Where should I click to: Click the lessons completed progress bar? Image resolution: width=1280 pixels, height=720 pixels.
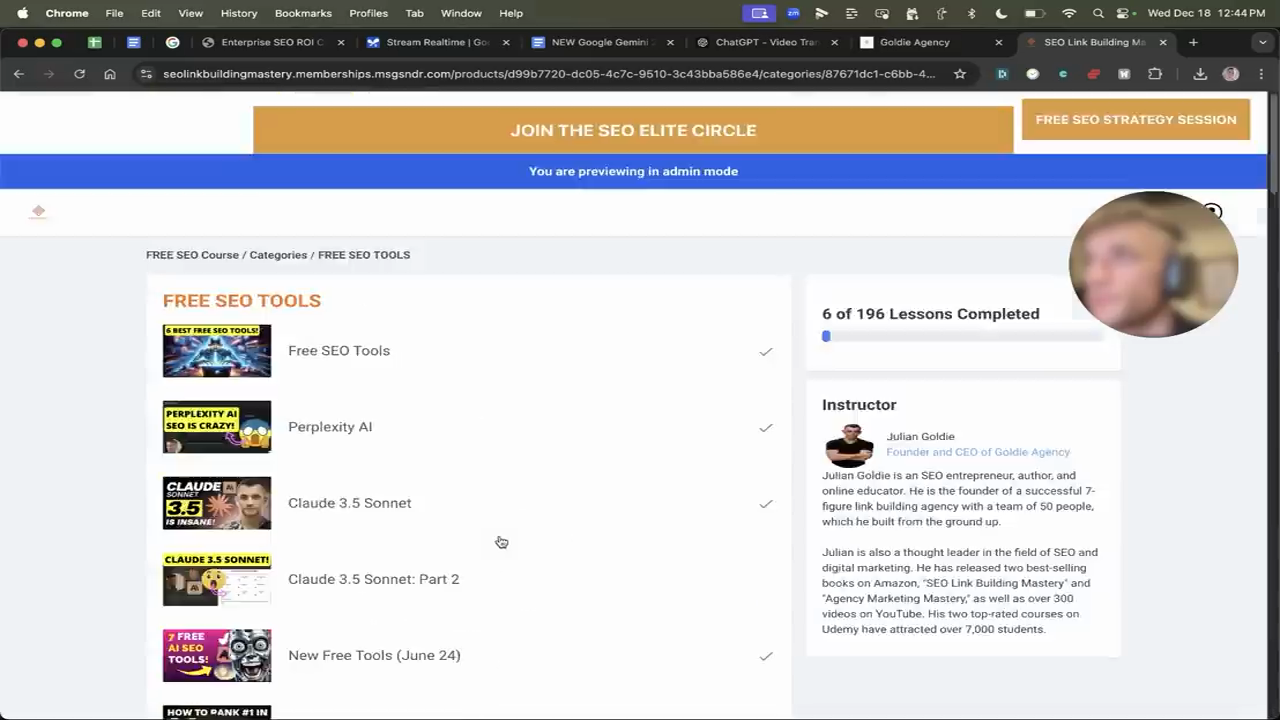pyautogui.click(x=962, y=337)
